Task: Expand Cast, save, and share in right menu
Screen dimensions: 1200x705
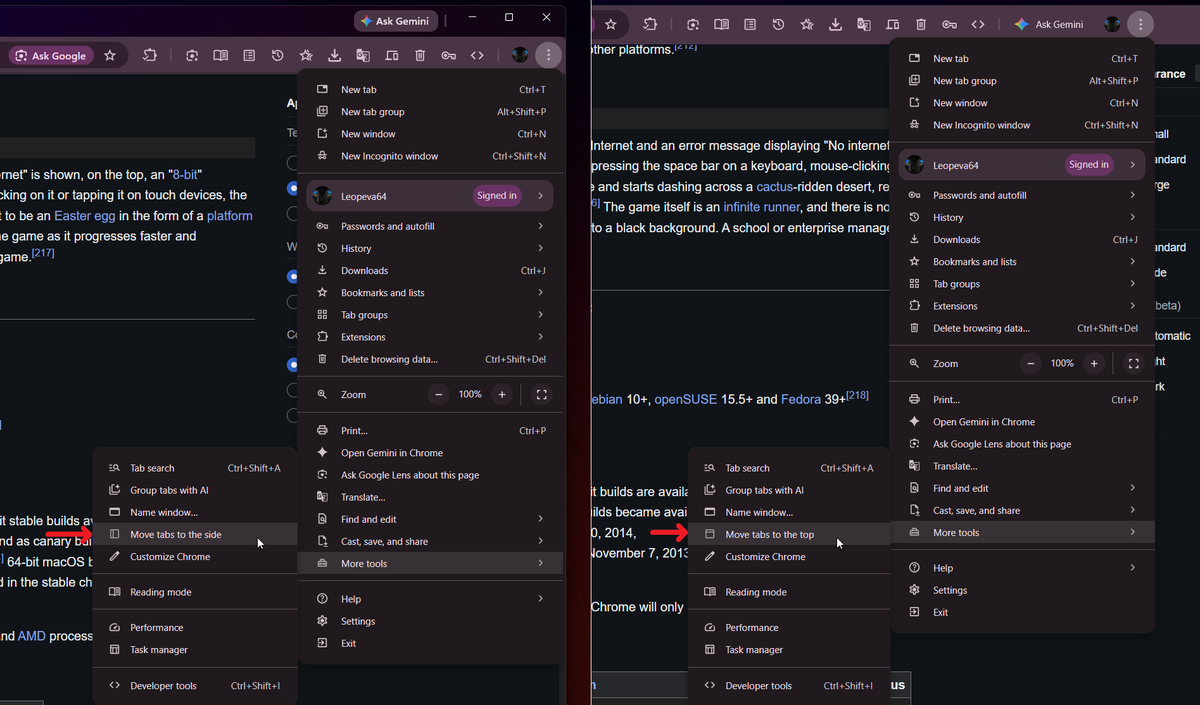Action: pos(1022,510)
